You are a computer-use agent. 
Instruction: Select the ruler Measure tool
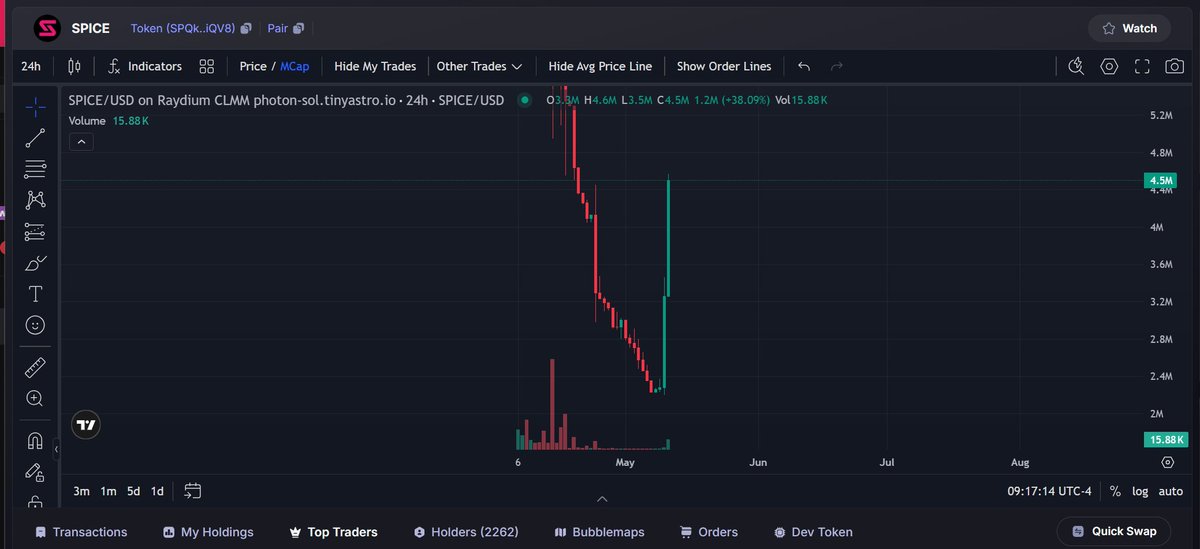(x=35, y=367)
